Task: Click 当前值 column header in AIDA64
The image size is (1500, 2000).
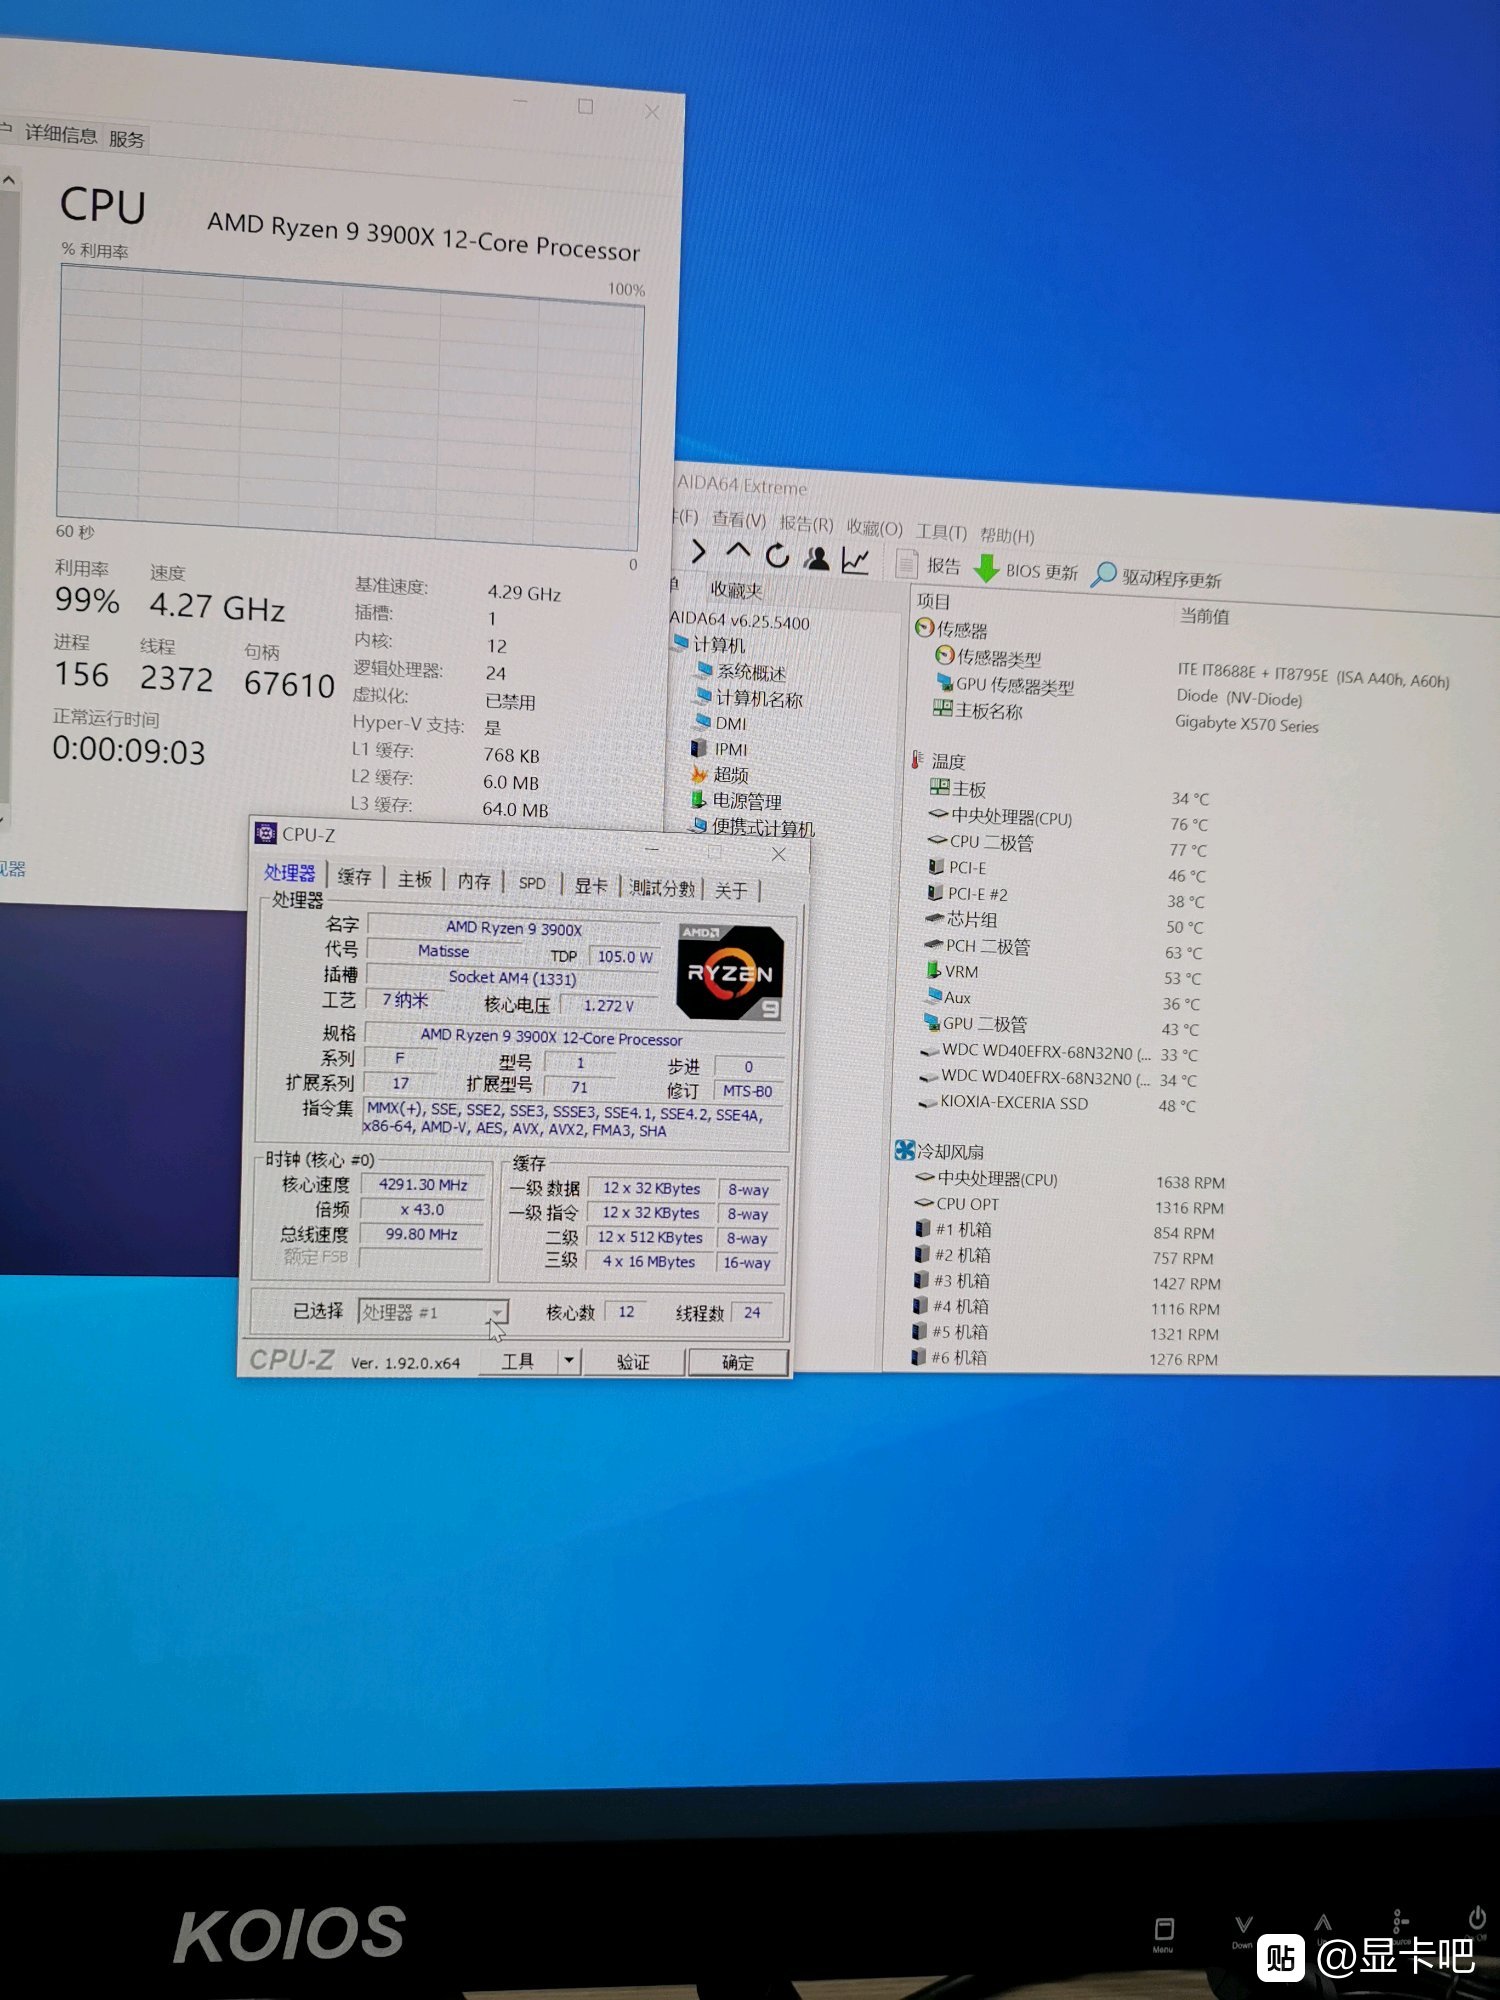Action: coord(1205,616)
